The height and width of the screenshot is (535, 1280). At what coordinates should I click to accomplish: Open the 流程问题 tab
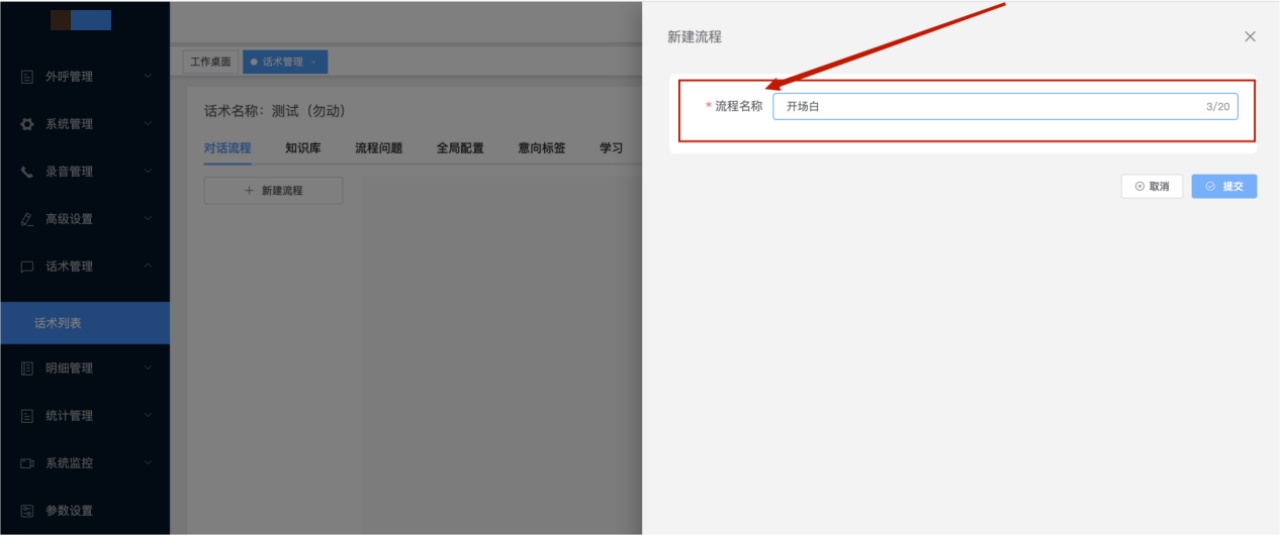(x=378, y=148)
